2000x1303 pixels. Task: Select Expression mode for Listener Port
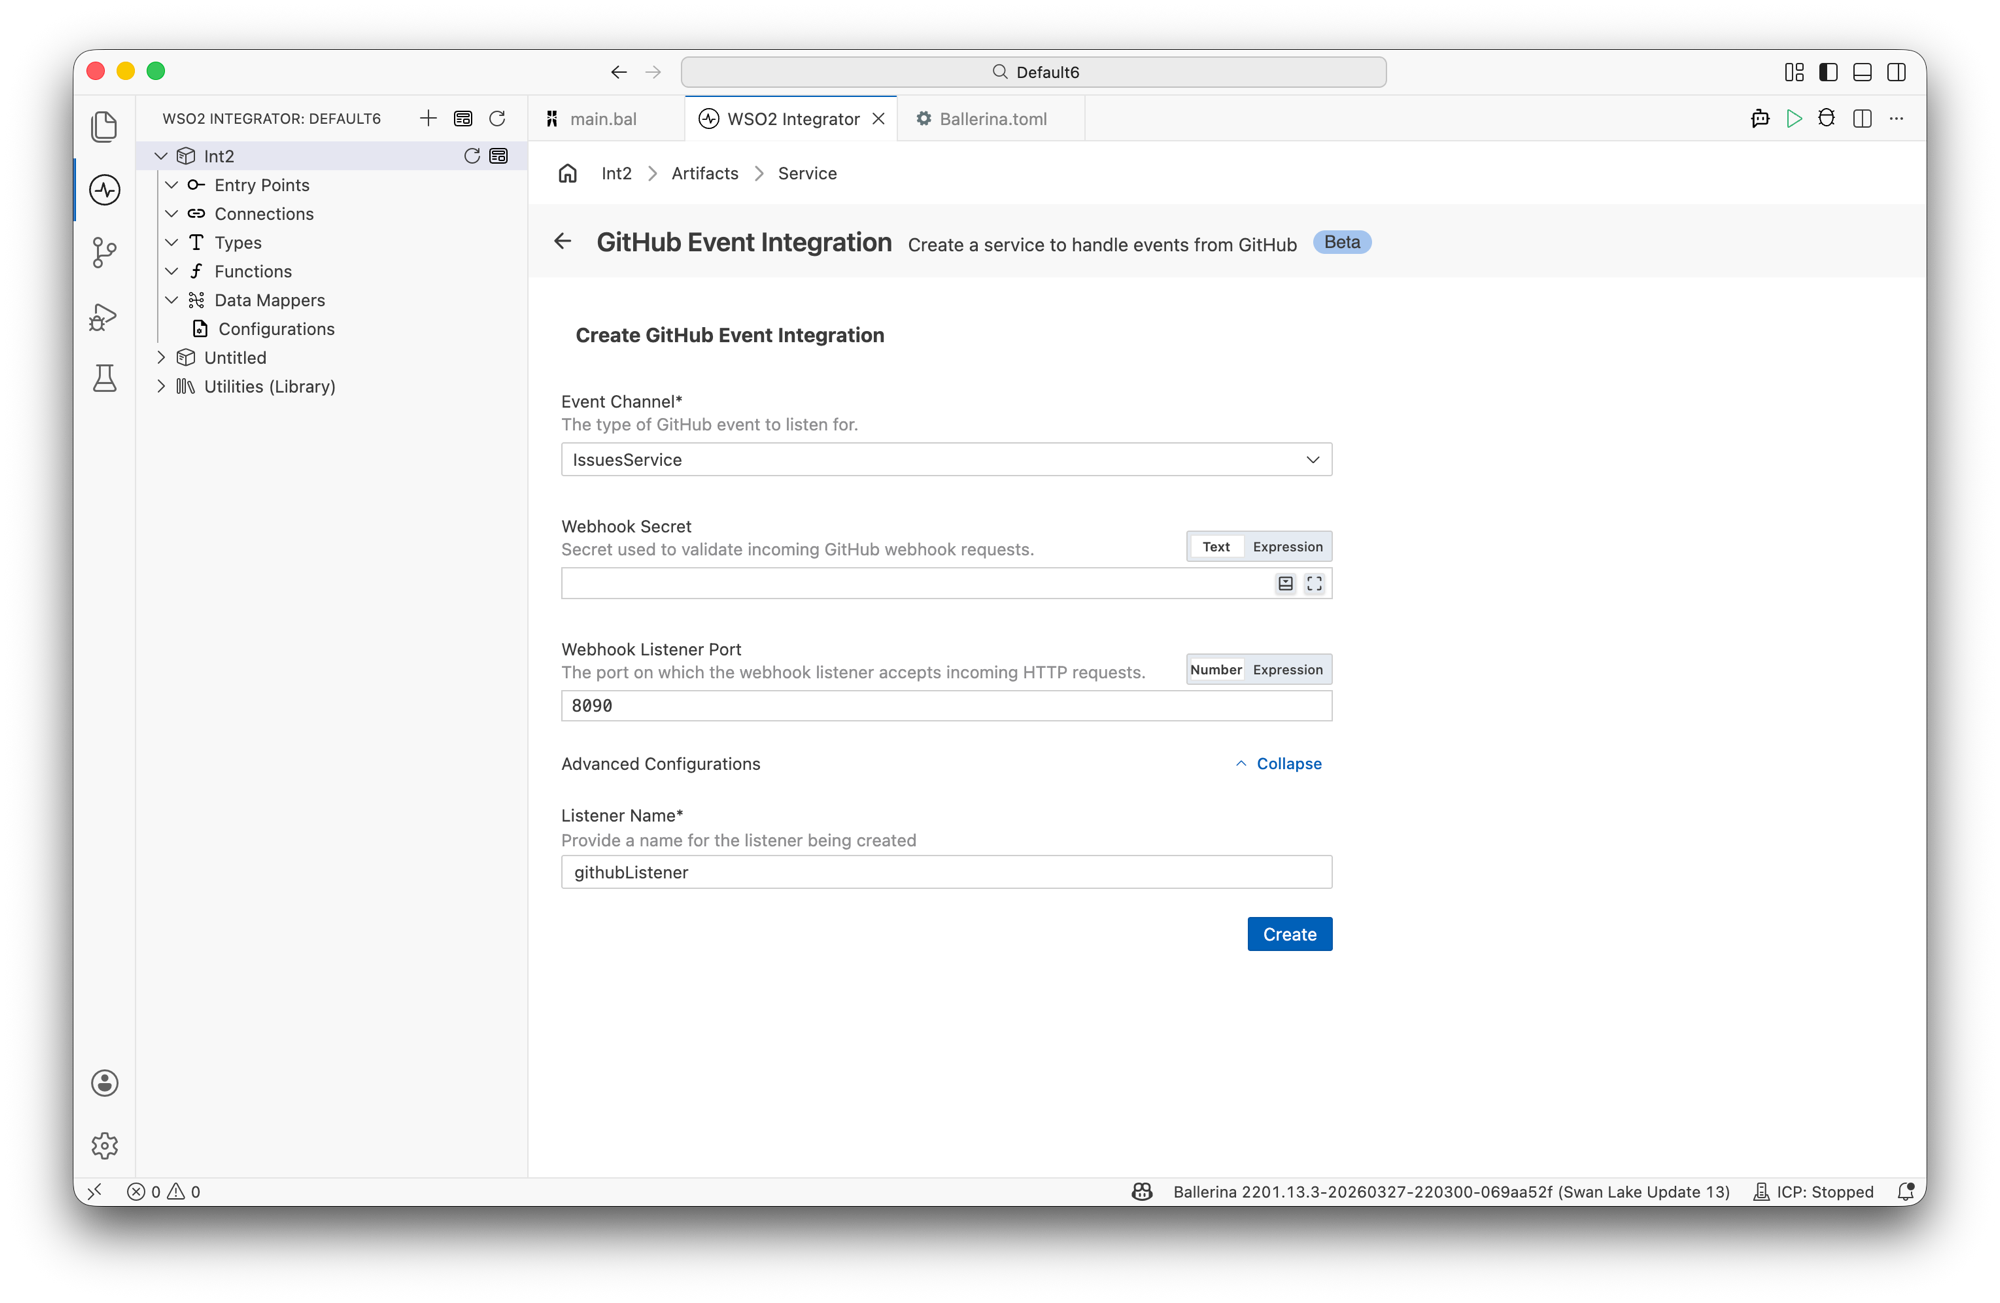pyautogui.click(x=1288, y=670)
